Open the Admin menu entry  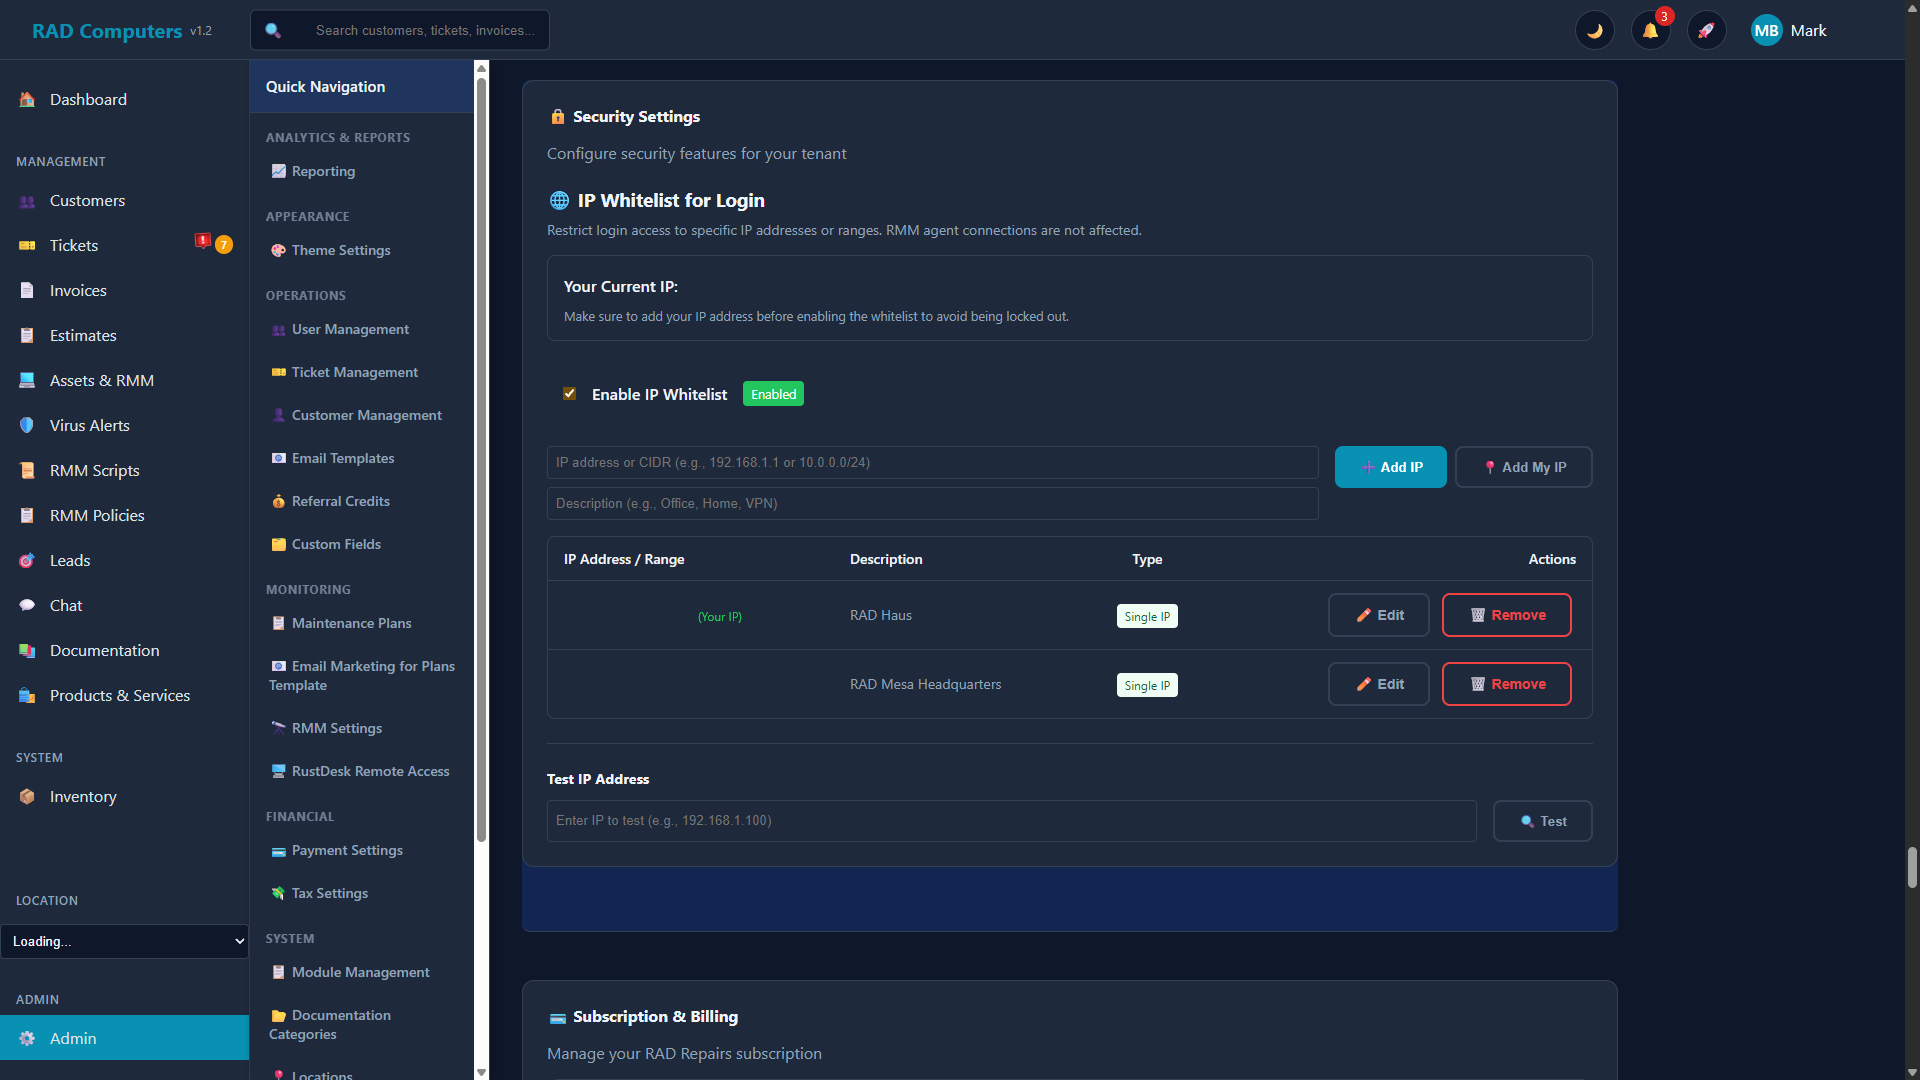pos(73,1038)
